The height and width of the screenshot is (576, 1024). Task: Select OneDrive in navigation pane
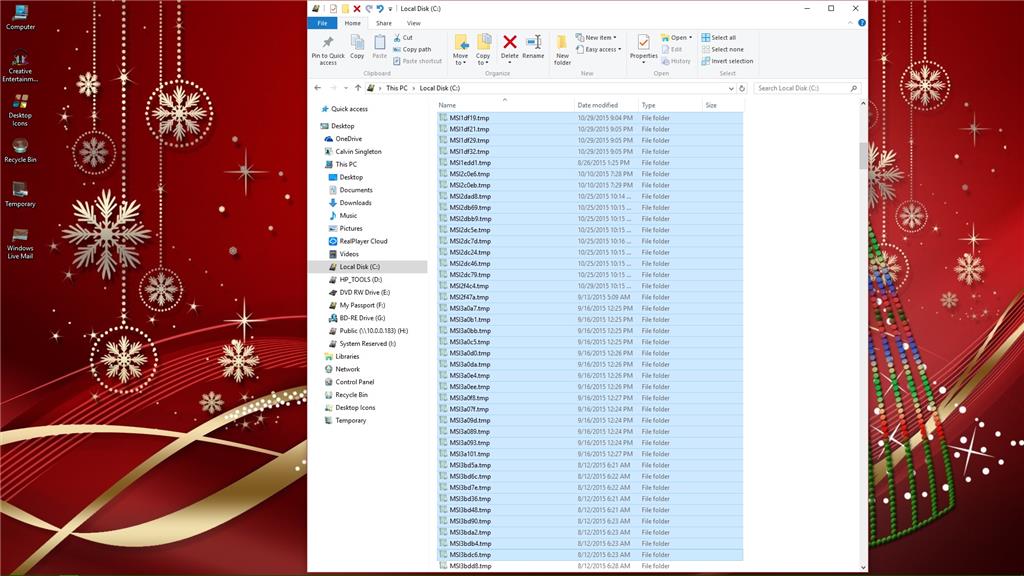click(x=348, y=139)
